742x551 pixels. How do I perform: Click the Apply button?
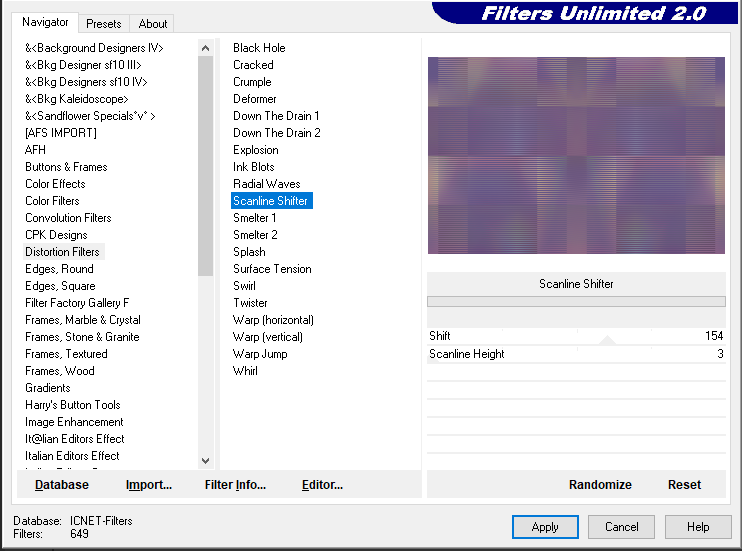point(545,527)
